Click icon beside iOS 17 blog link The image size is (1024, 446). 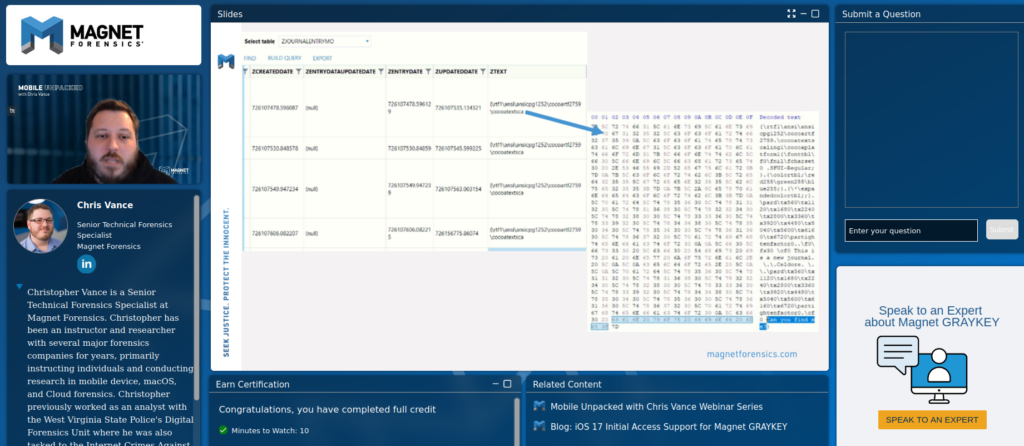tap(539, 426)
